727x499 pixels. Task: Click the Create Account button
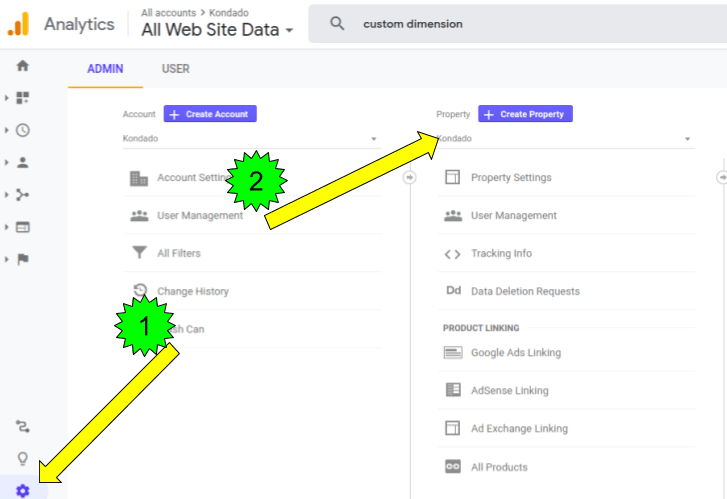pos(211,114)
